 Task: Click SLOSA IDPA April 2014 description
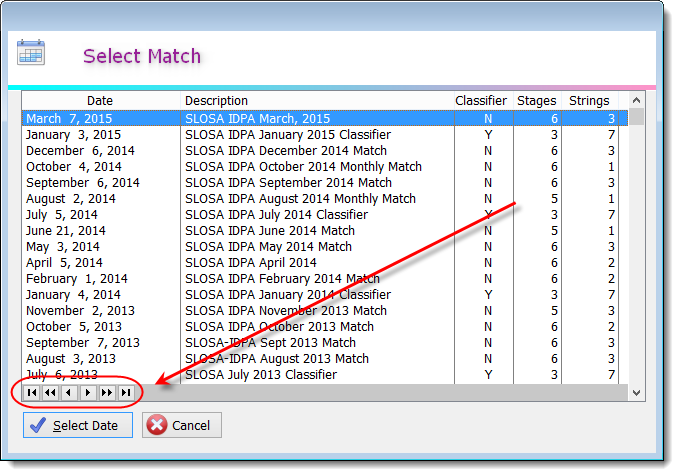coord(251,263)
